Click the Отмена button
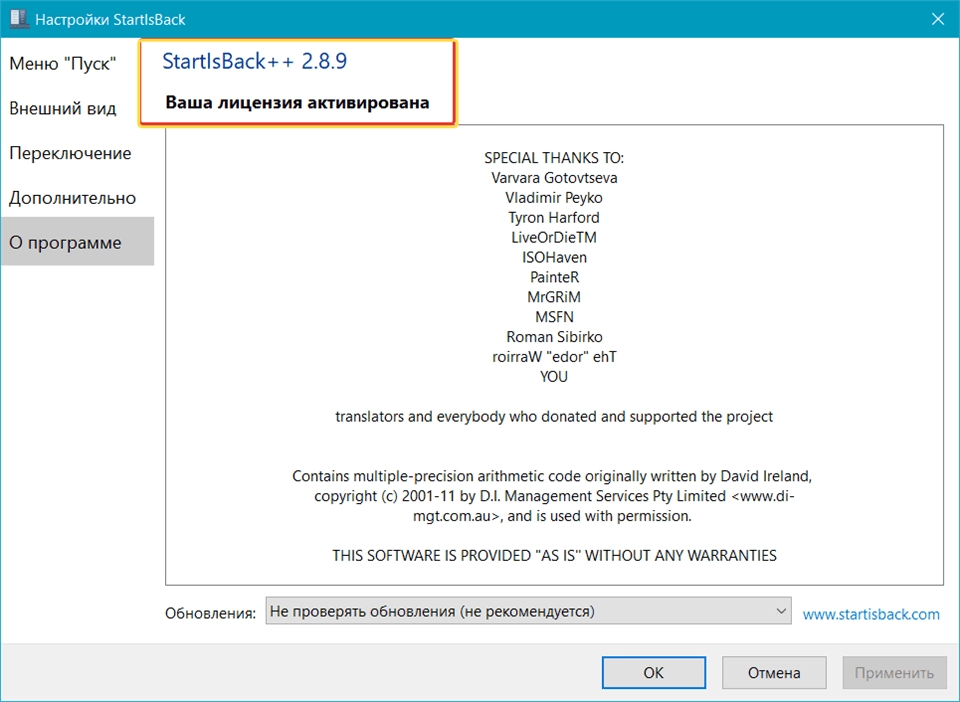 click(774, 673)
